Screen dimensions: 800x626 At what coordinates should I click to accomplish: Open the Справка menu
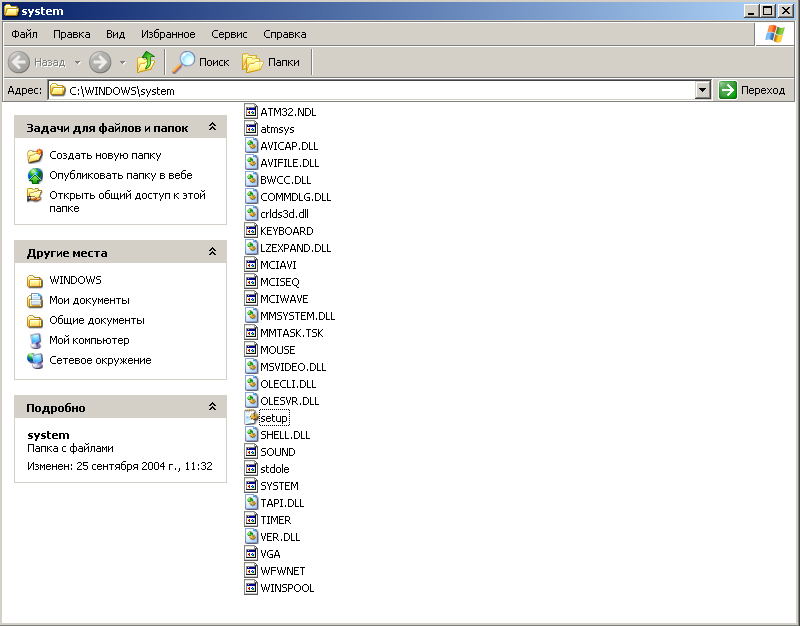coord(285,34)
